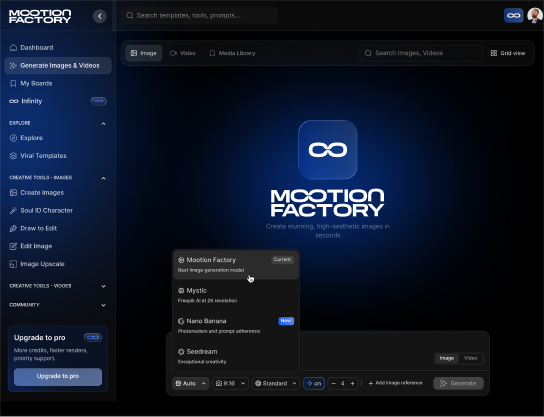Open the user profile avatar

click(x=535, y=16)
